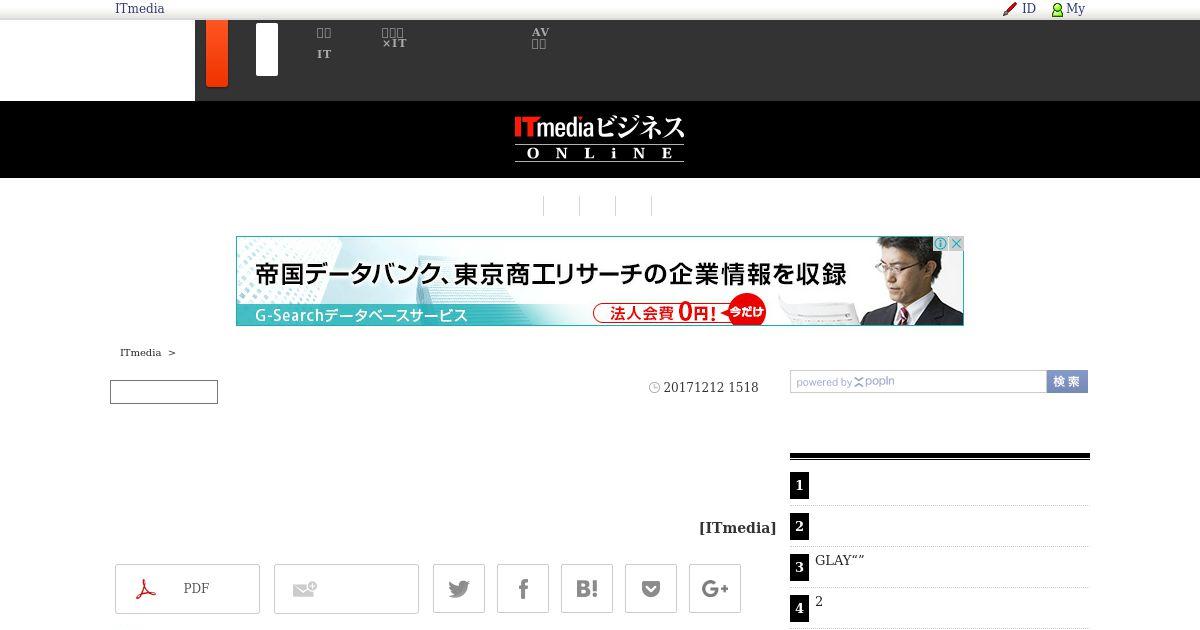Click the email newsletter envelope button
Screen dimensions: 1200x630
click(x=346, y=588)
